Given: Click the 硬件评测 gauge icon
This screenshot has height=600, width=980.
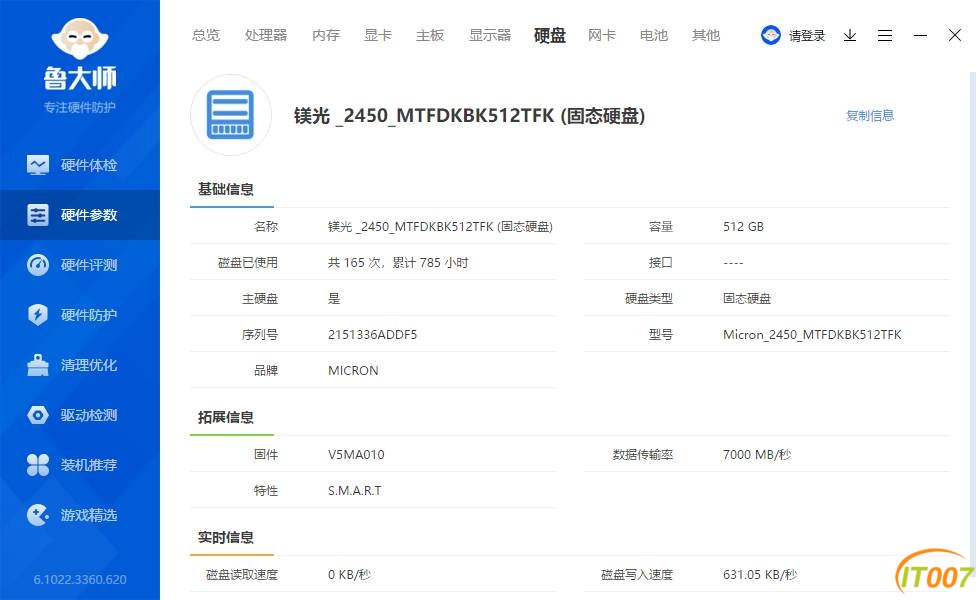Looking at the screenshot, I should [38, 265].
